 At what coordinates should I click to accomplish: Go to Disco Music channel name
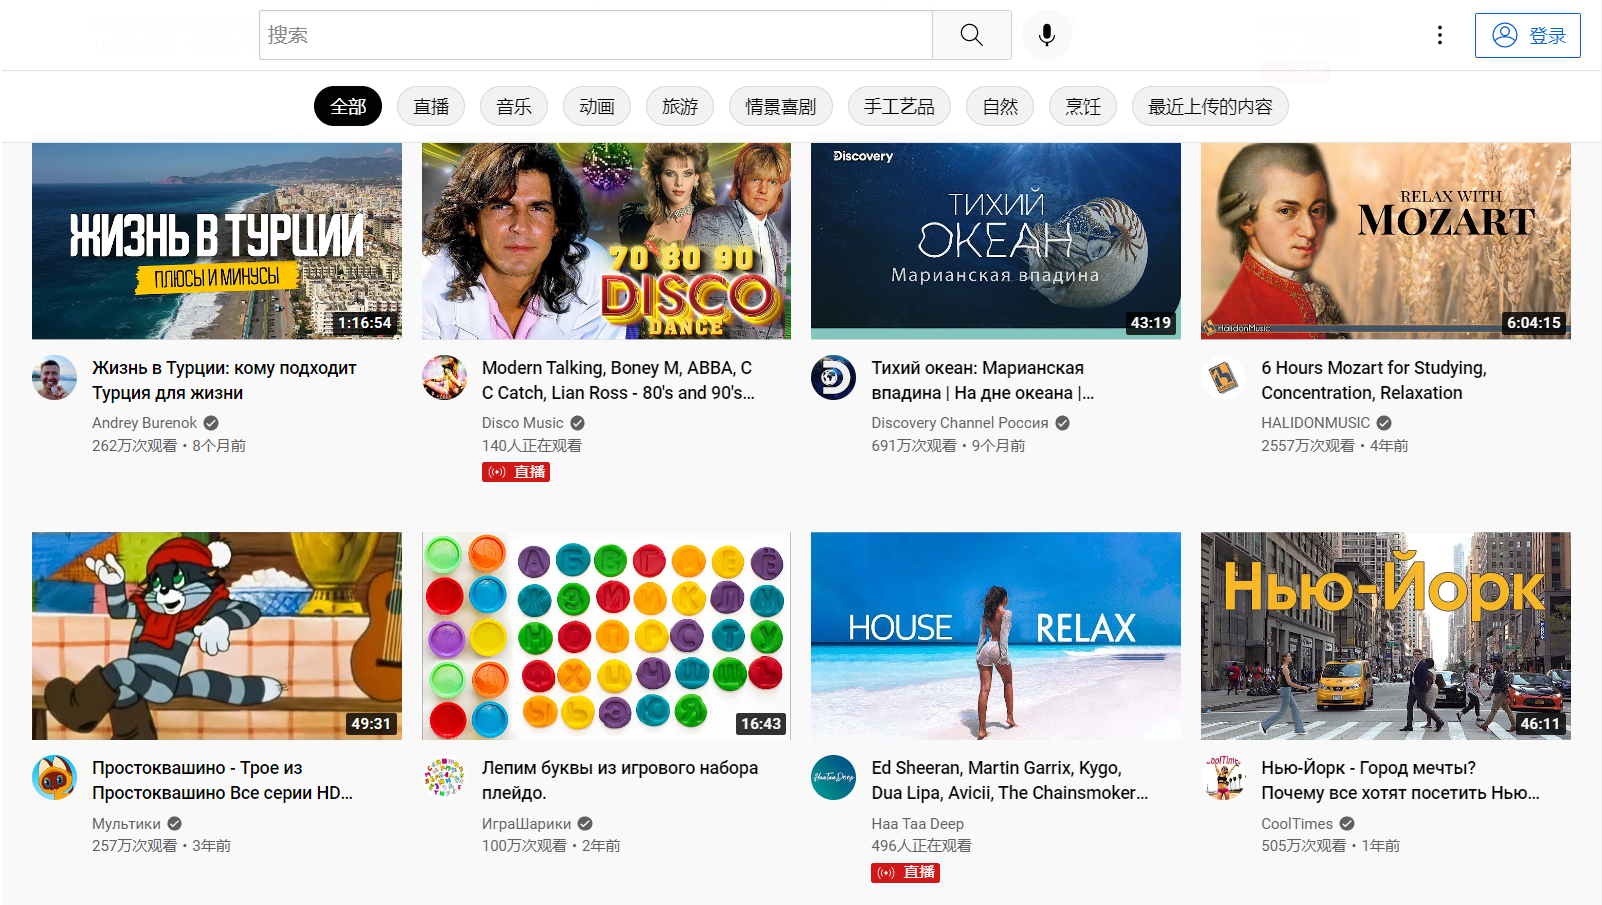(522, 423)
